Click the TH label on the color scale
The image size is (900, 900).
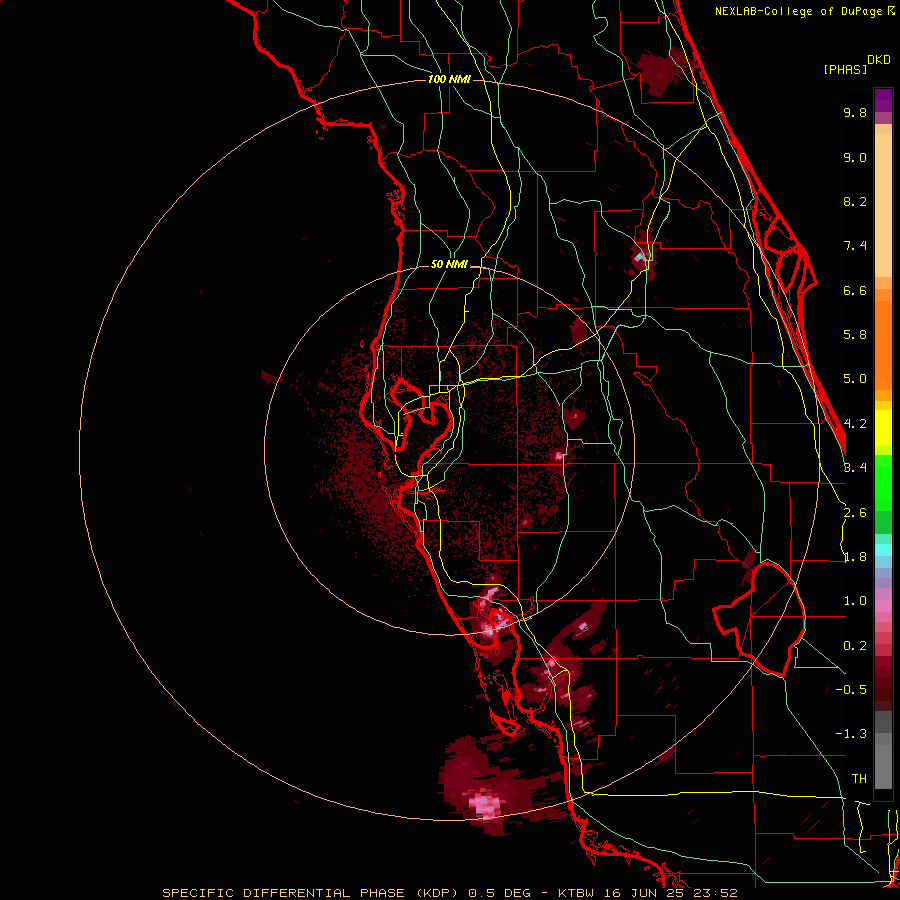pyautogui.click(x=859, y=779)
